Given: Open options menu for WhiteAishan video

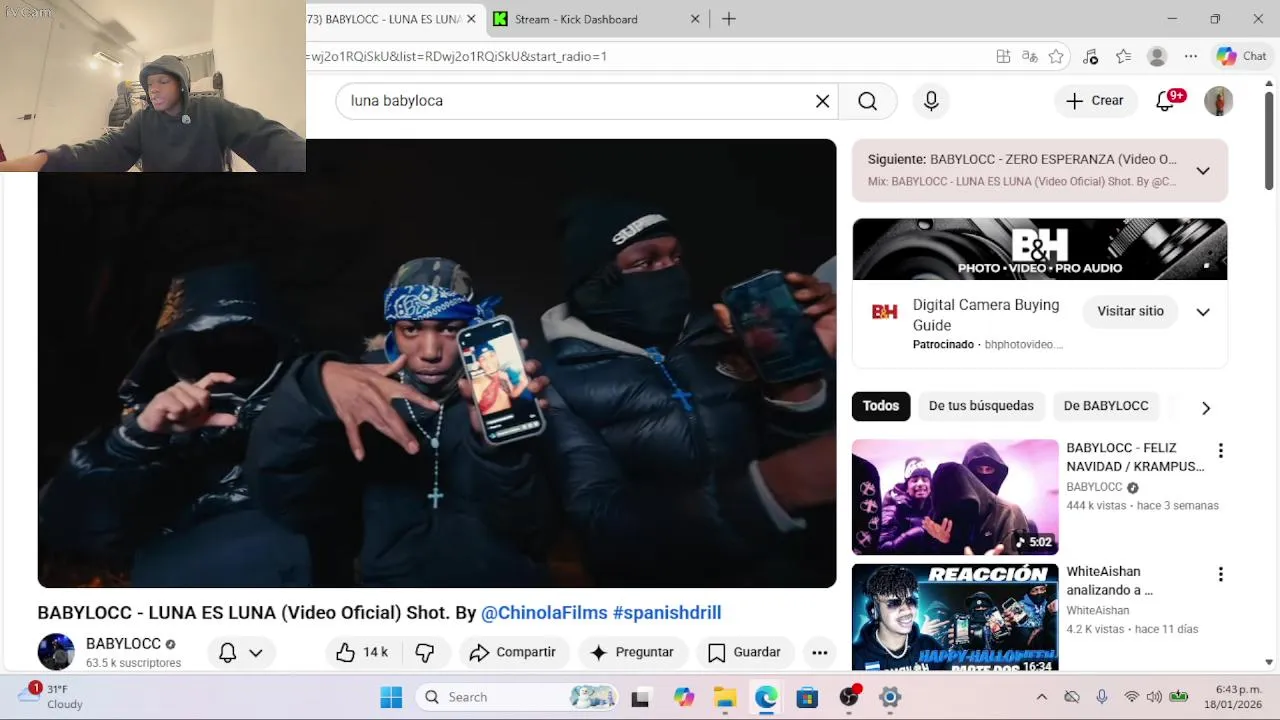Looking at the screenshot, I should (1220, 575).
